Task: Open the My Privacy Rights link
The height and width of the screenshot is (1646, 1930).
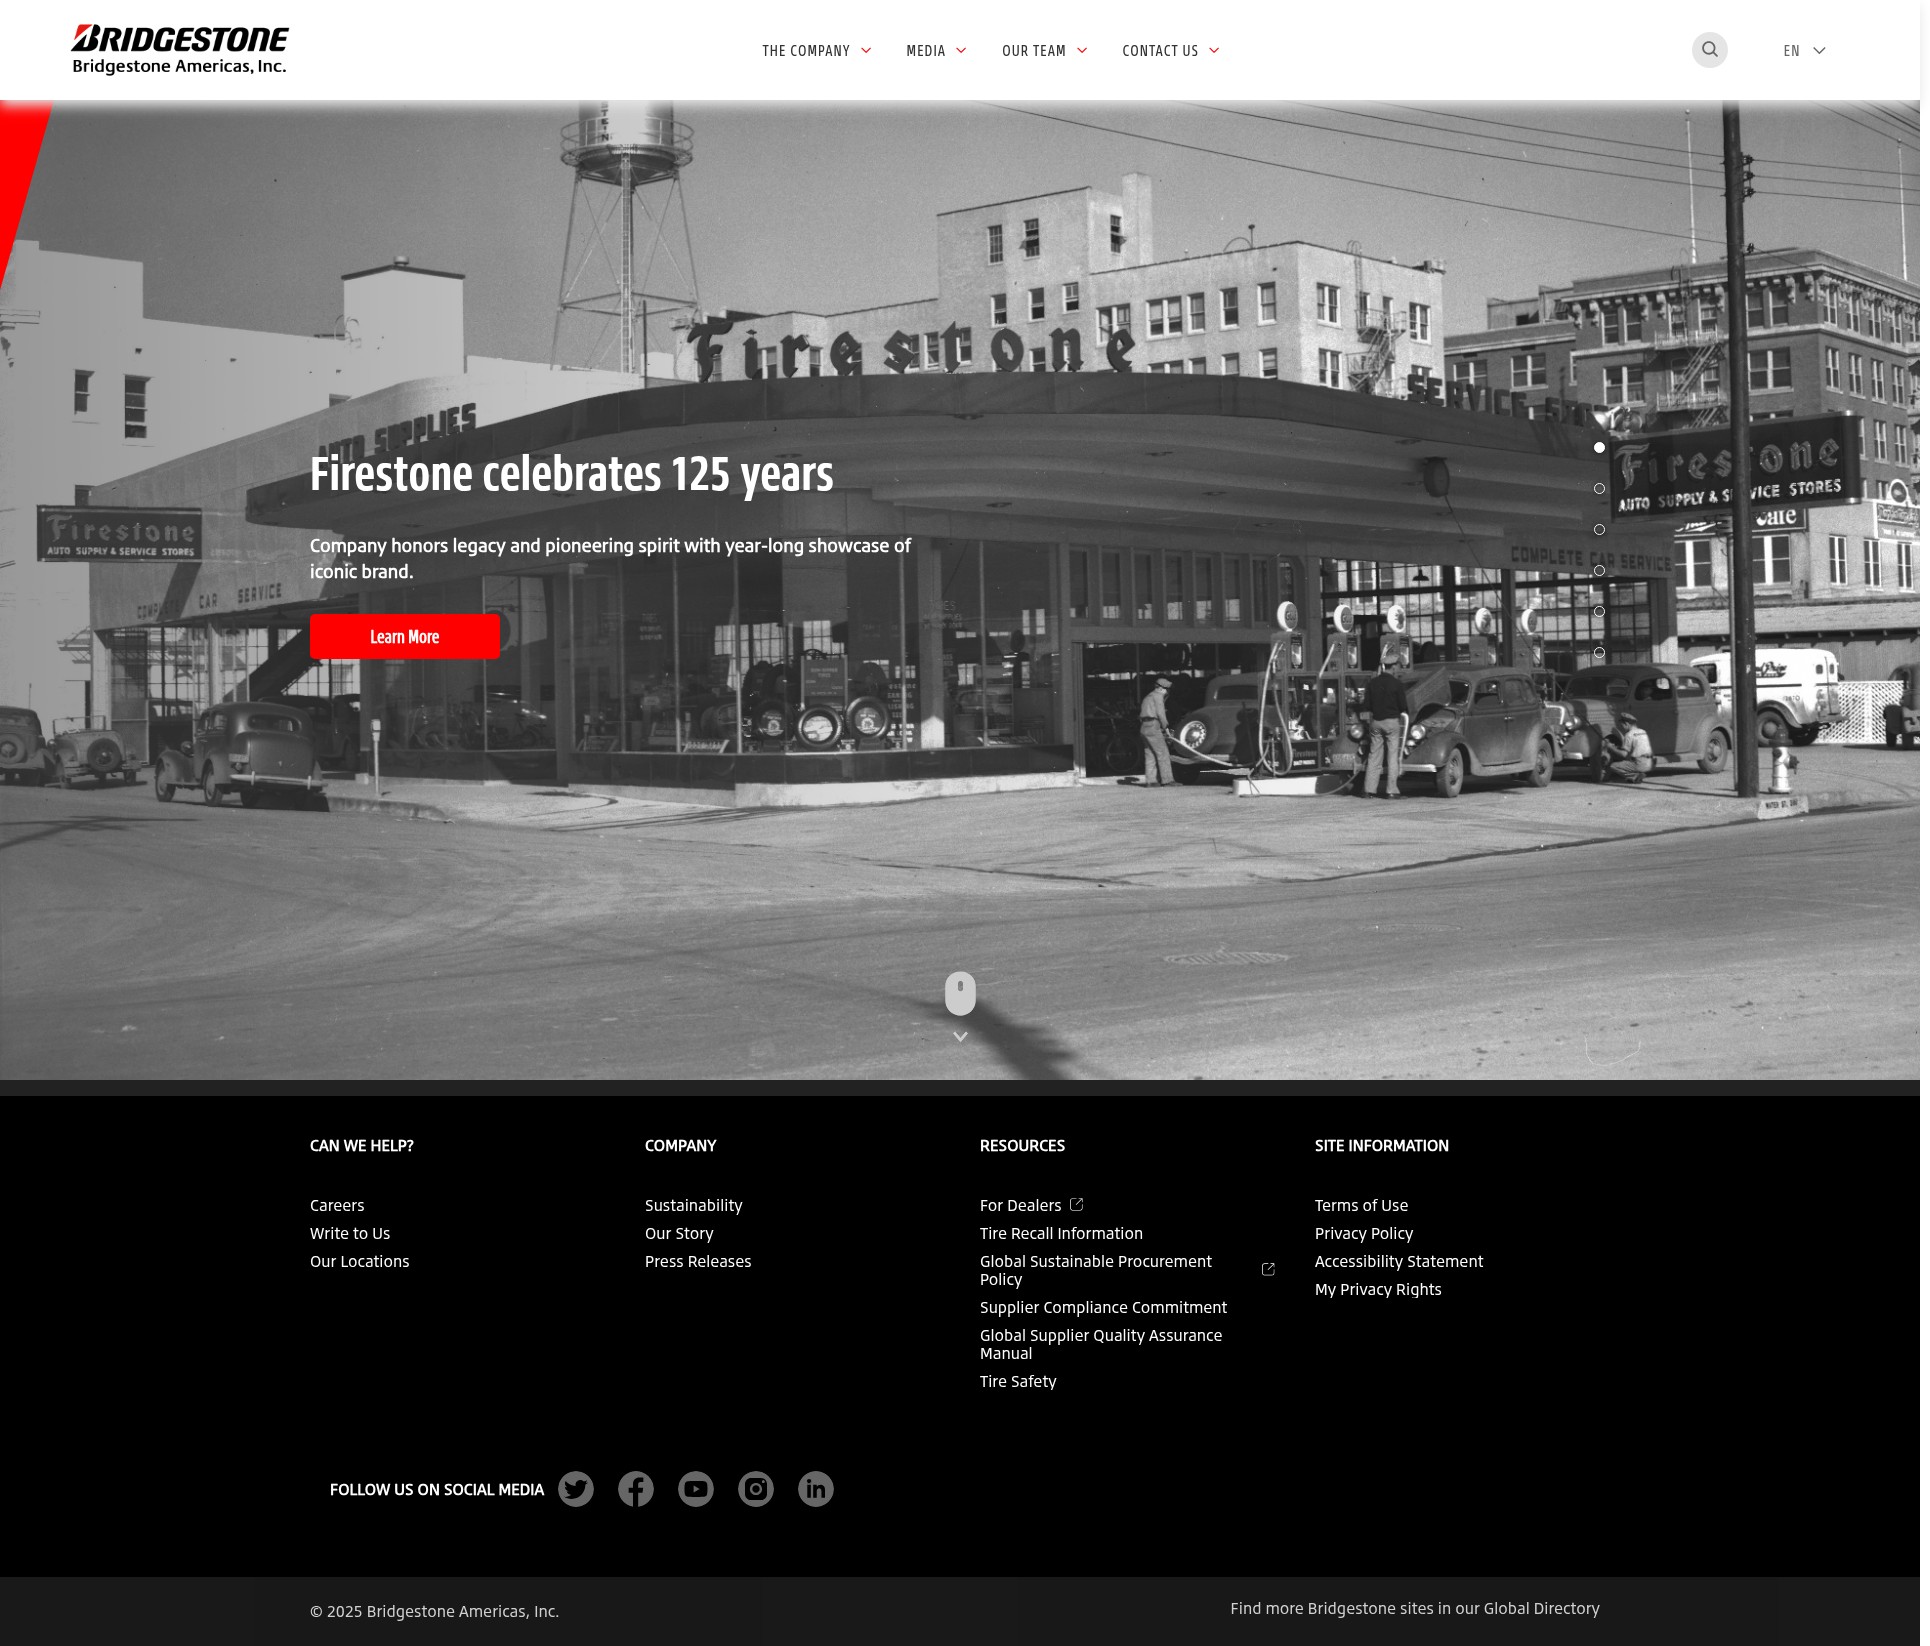Action: (1378, 1289)
